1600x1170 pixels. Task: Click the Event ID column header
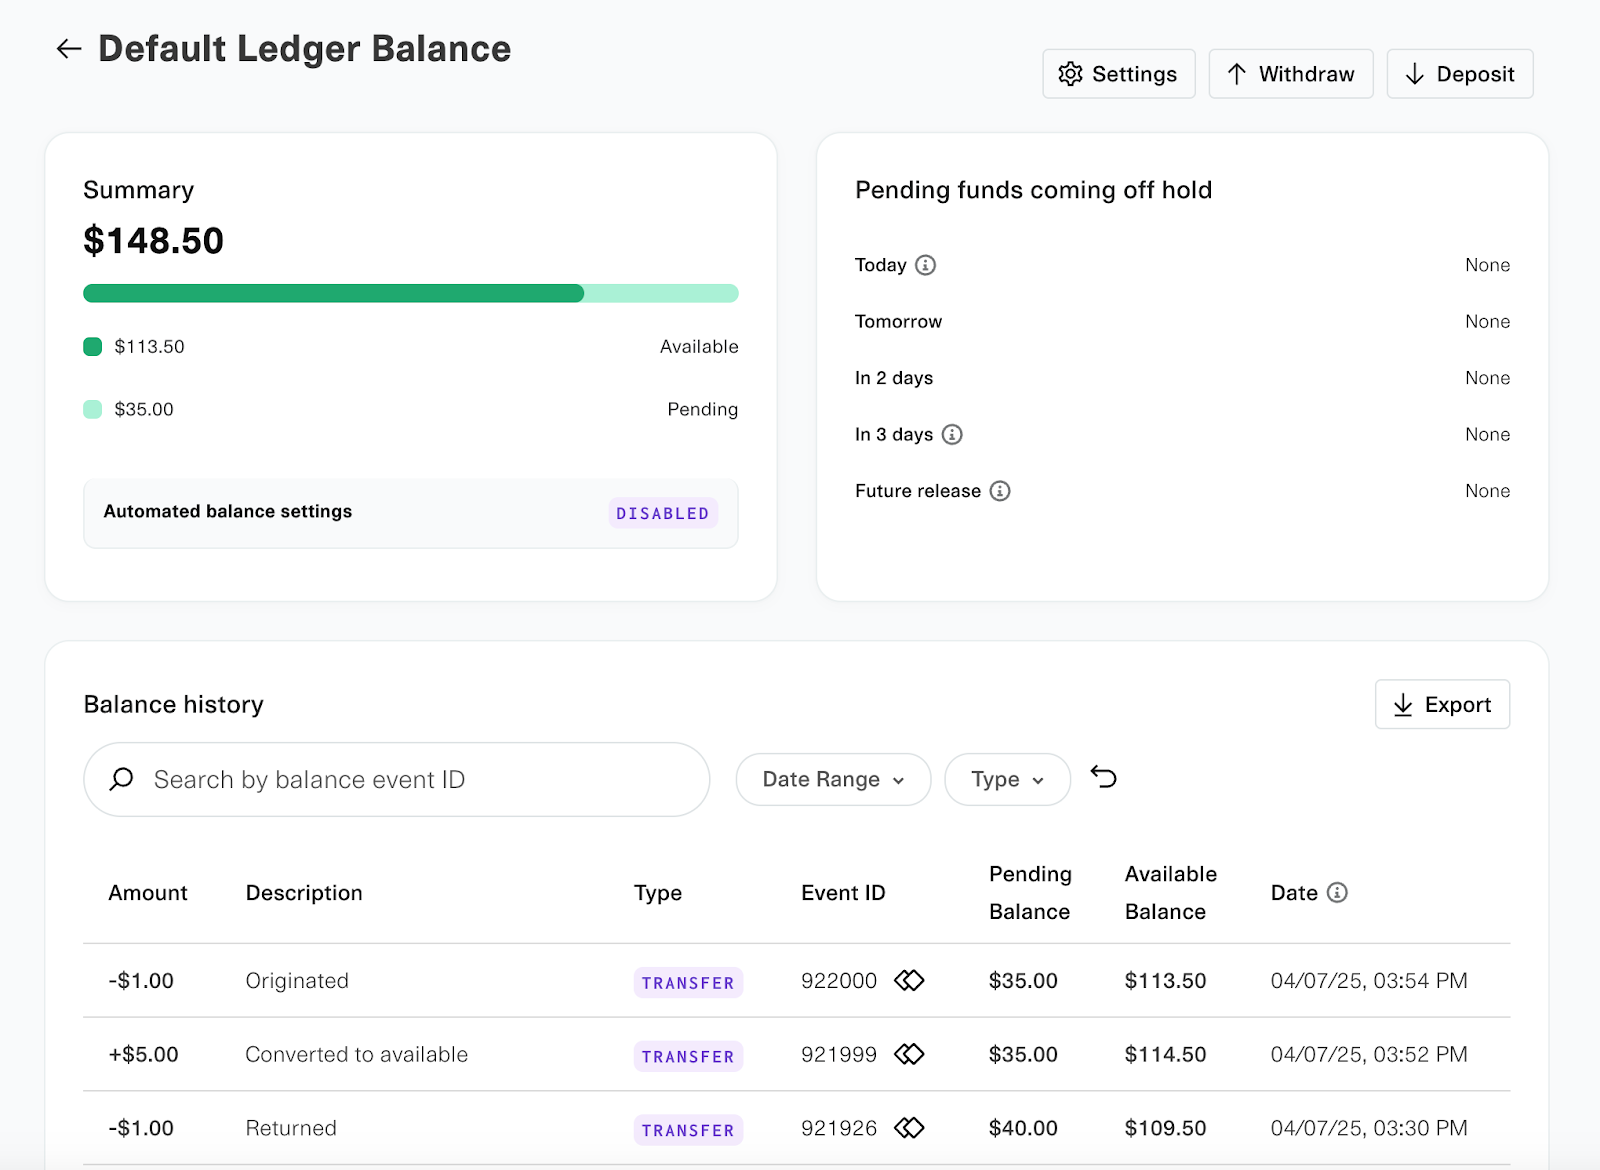coord(843,892)
